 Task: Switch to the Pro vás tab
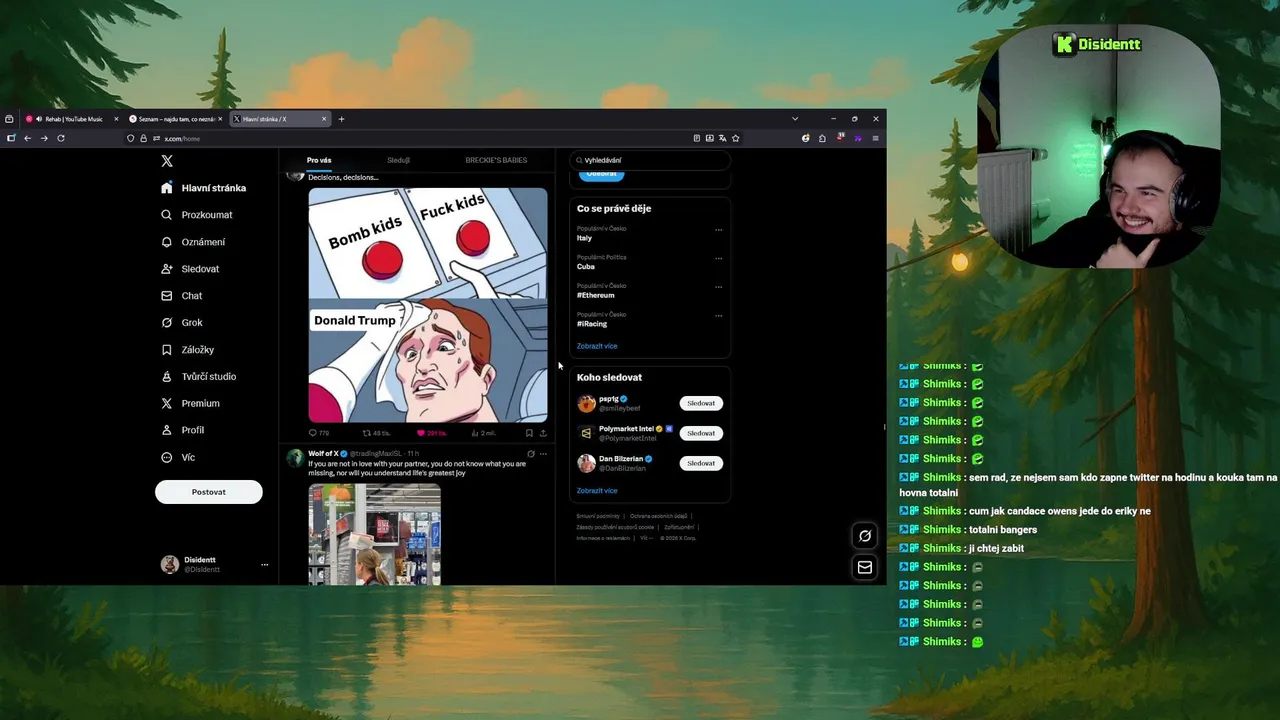pyautogui.click(x=319, y=160)
